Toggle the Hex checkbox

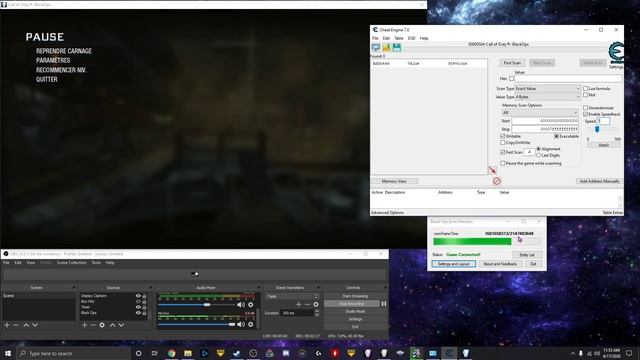(511, 78)
